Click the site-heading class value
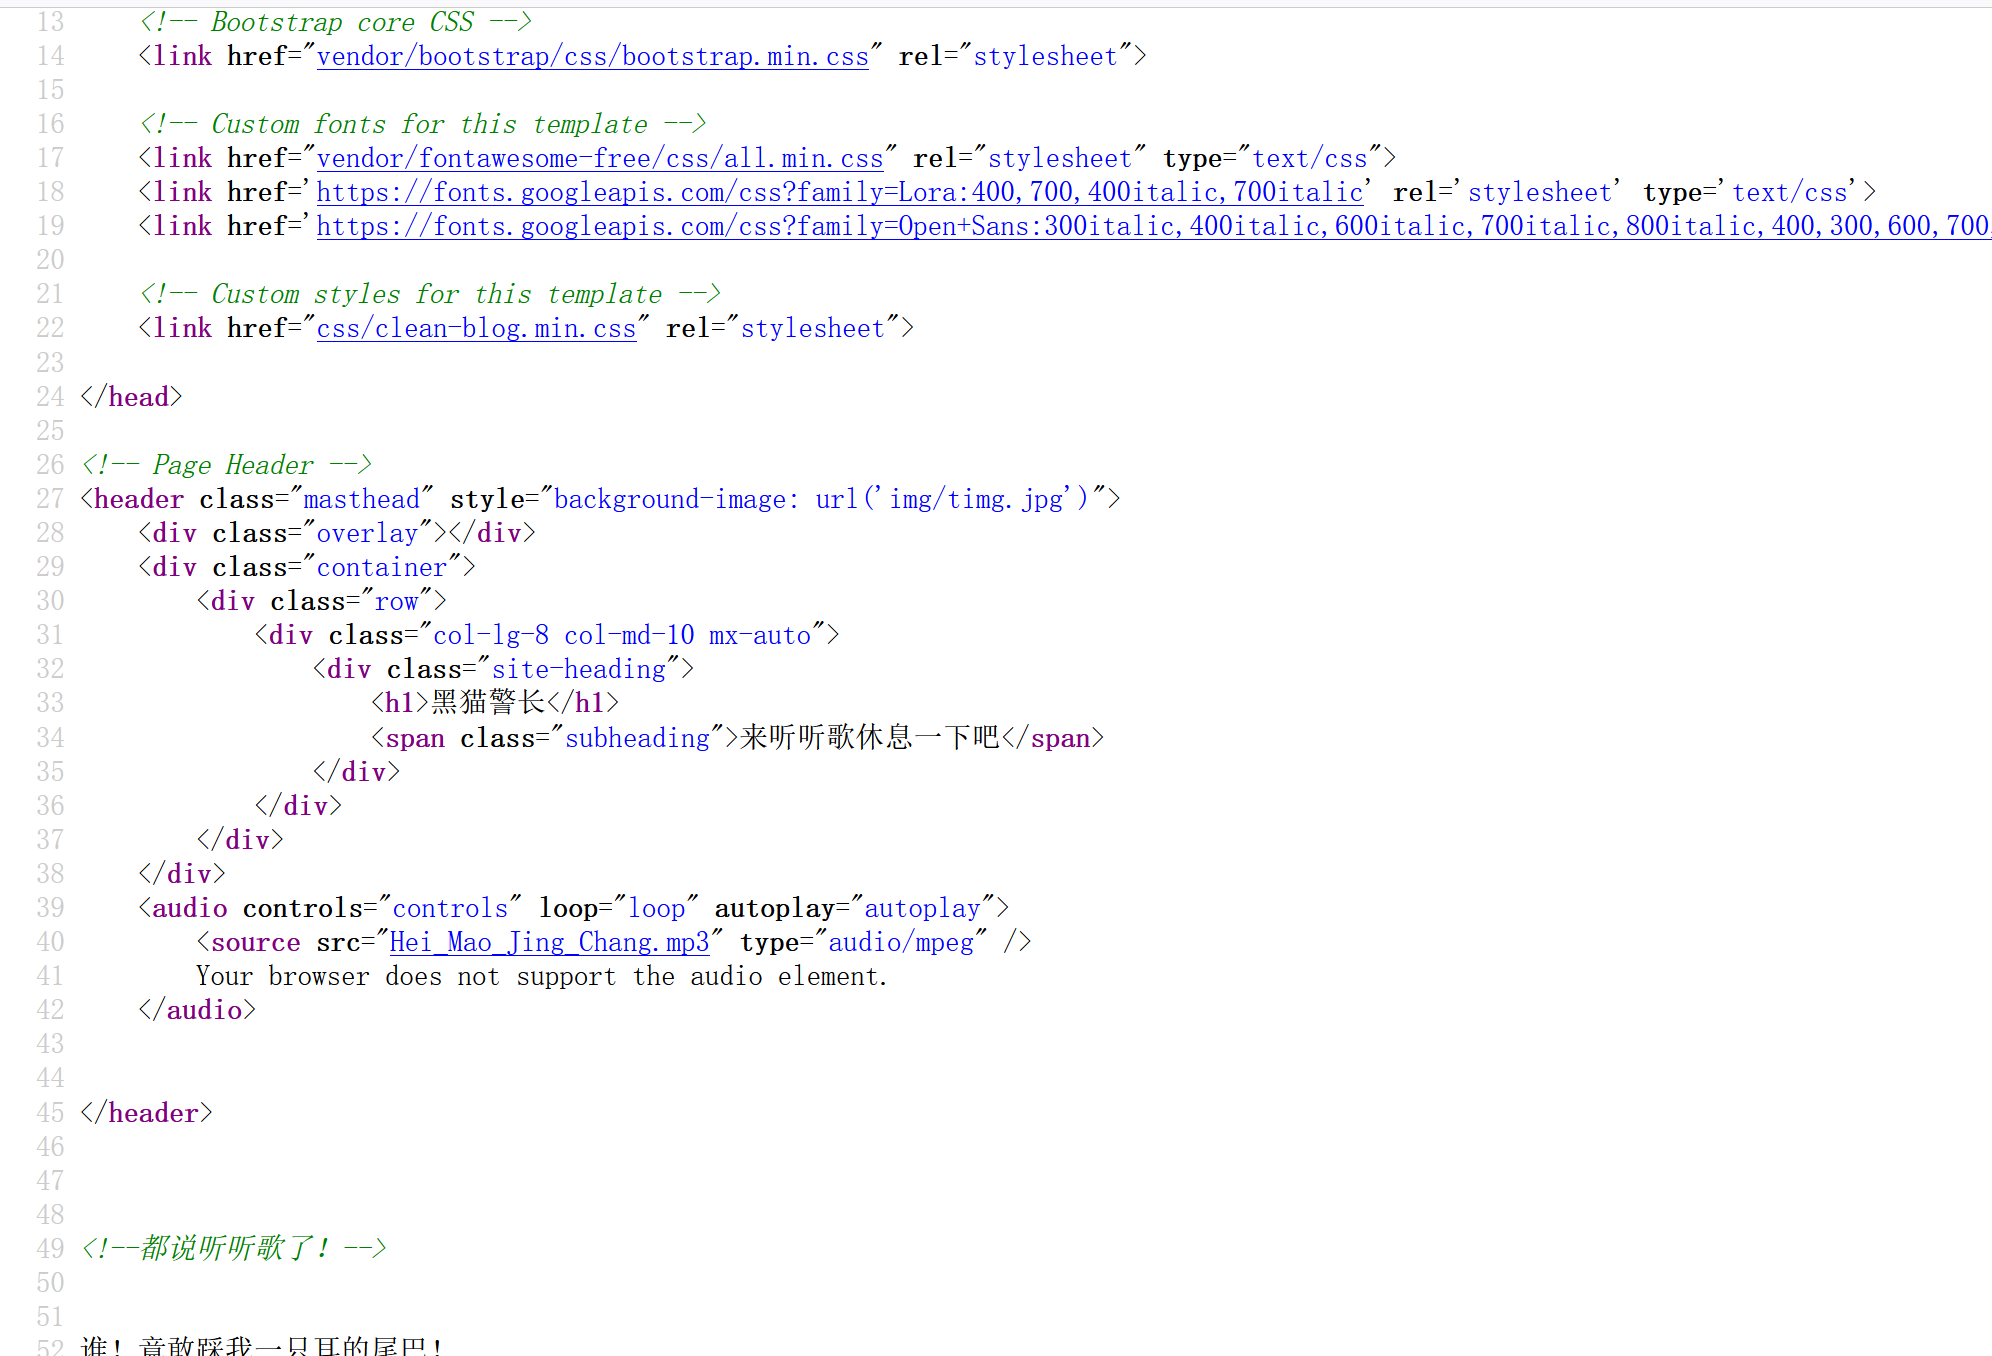Image resolution: width=1992 pixels, height=1356 pixels. (578, 669)
